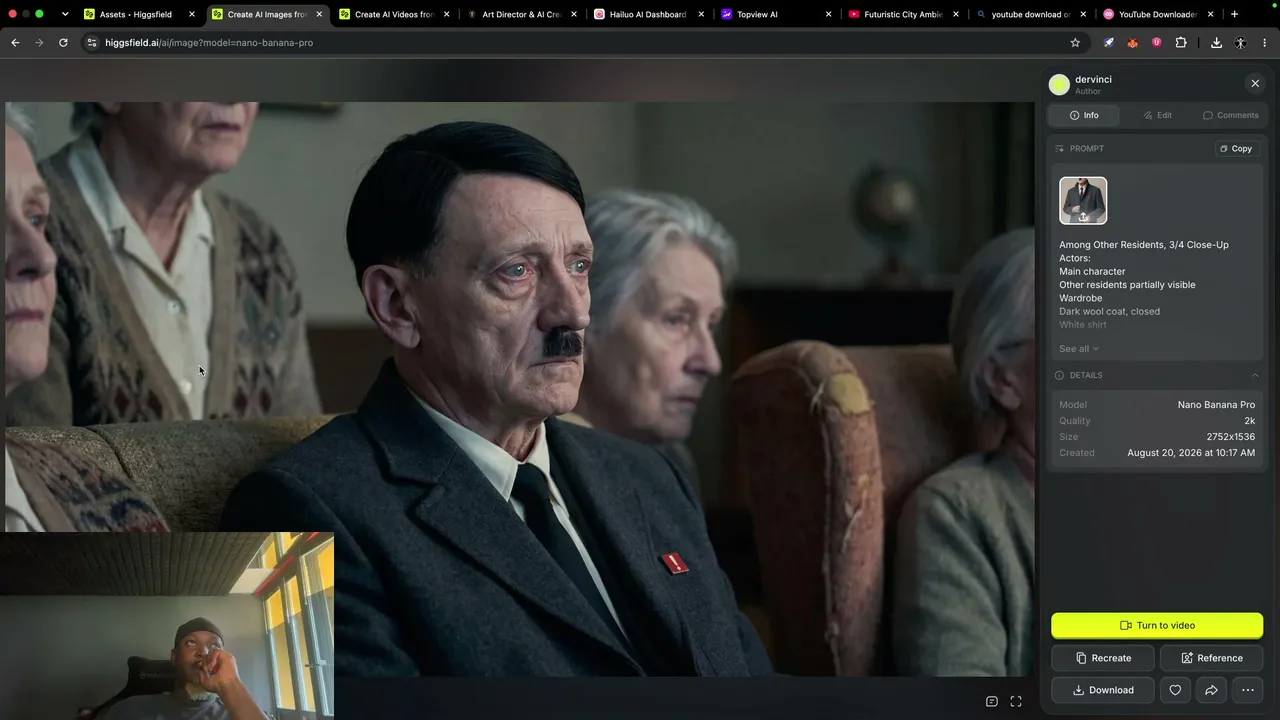This screenshot has height=720, width=1280.
Task: Switch to the youtube download search tab
Action: [x=1031, y=14]
